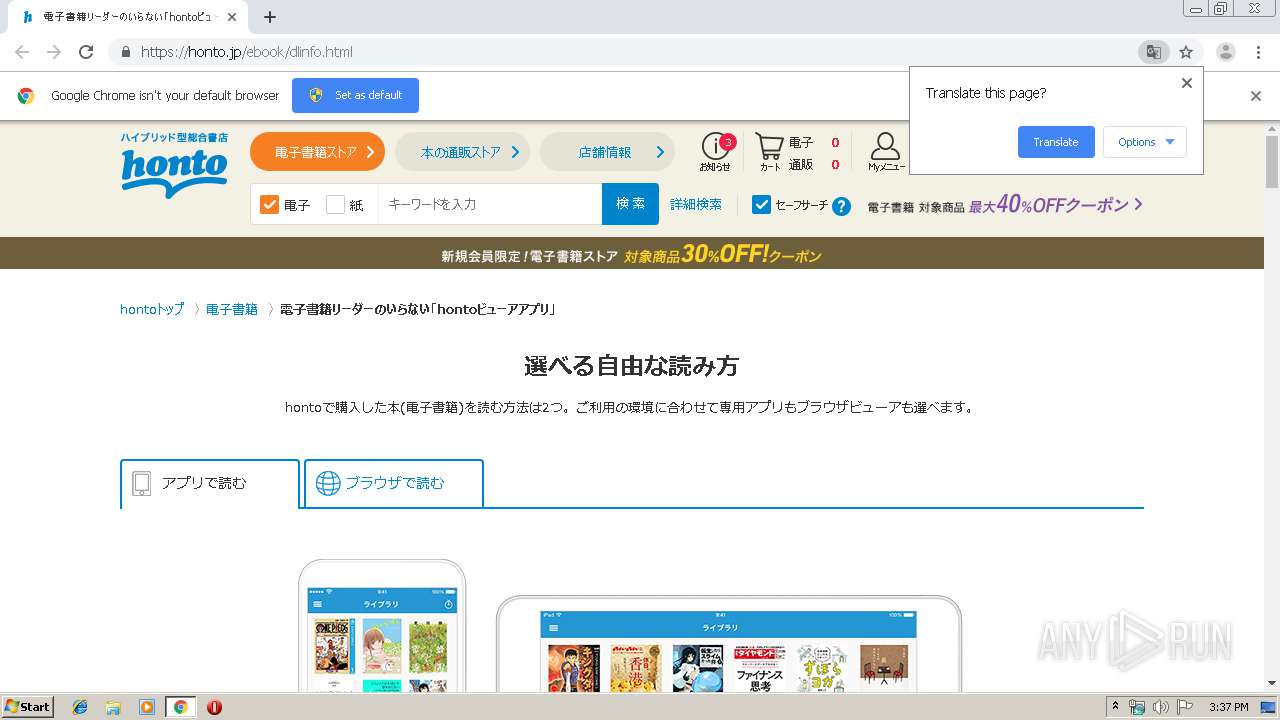Open File Explorer folder from taskbar

113,707
